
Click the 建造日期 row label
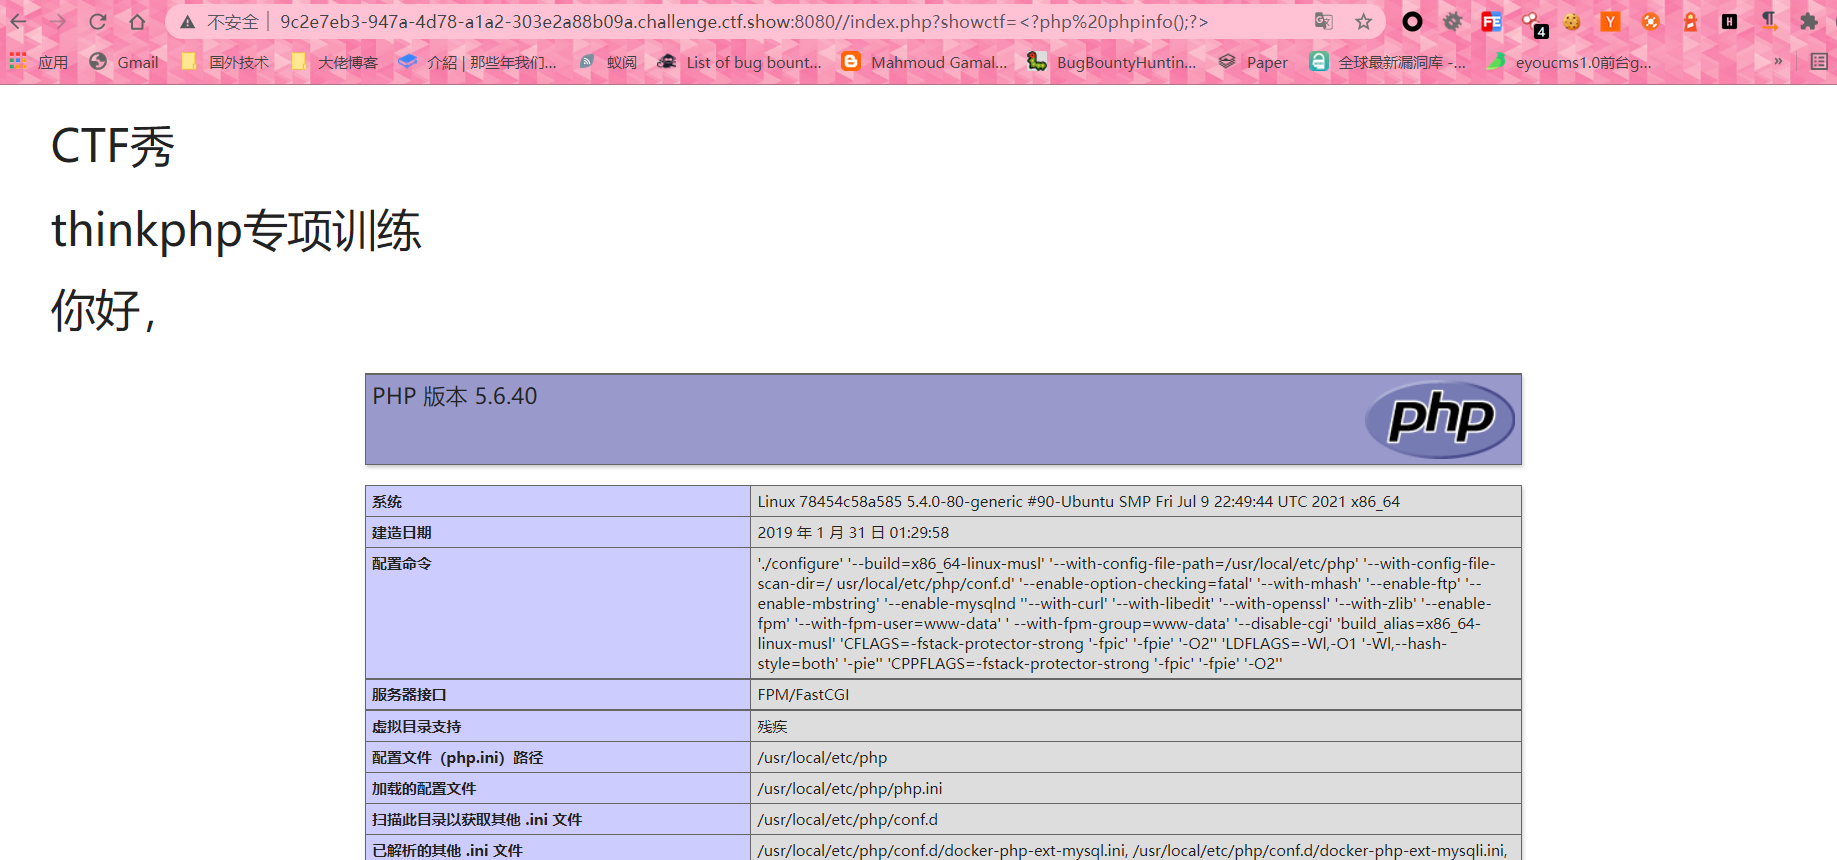click(x=402, y=533)
